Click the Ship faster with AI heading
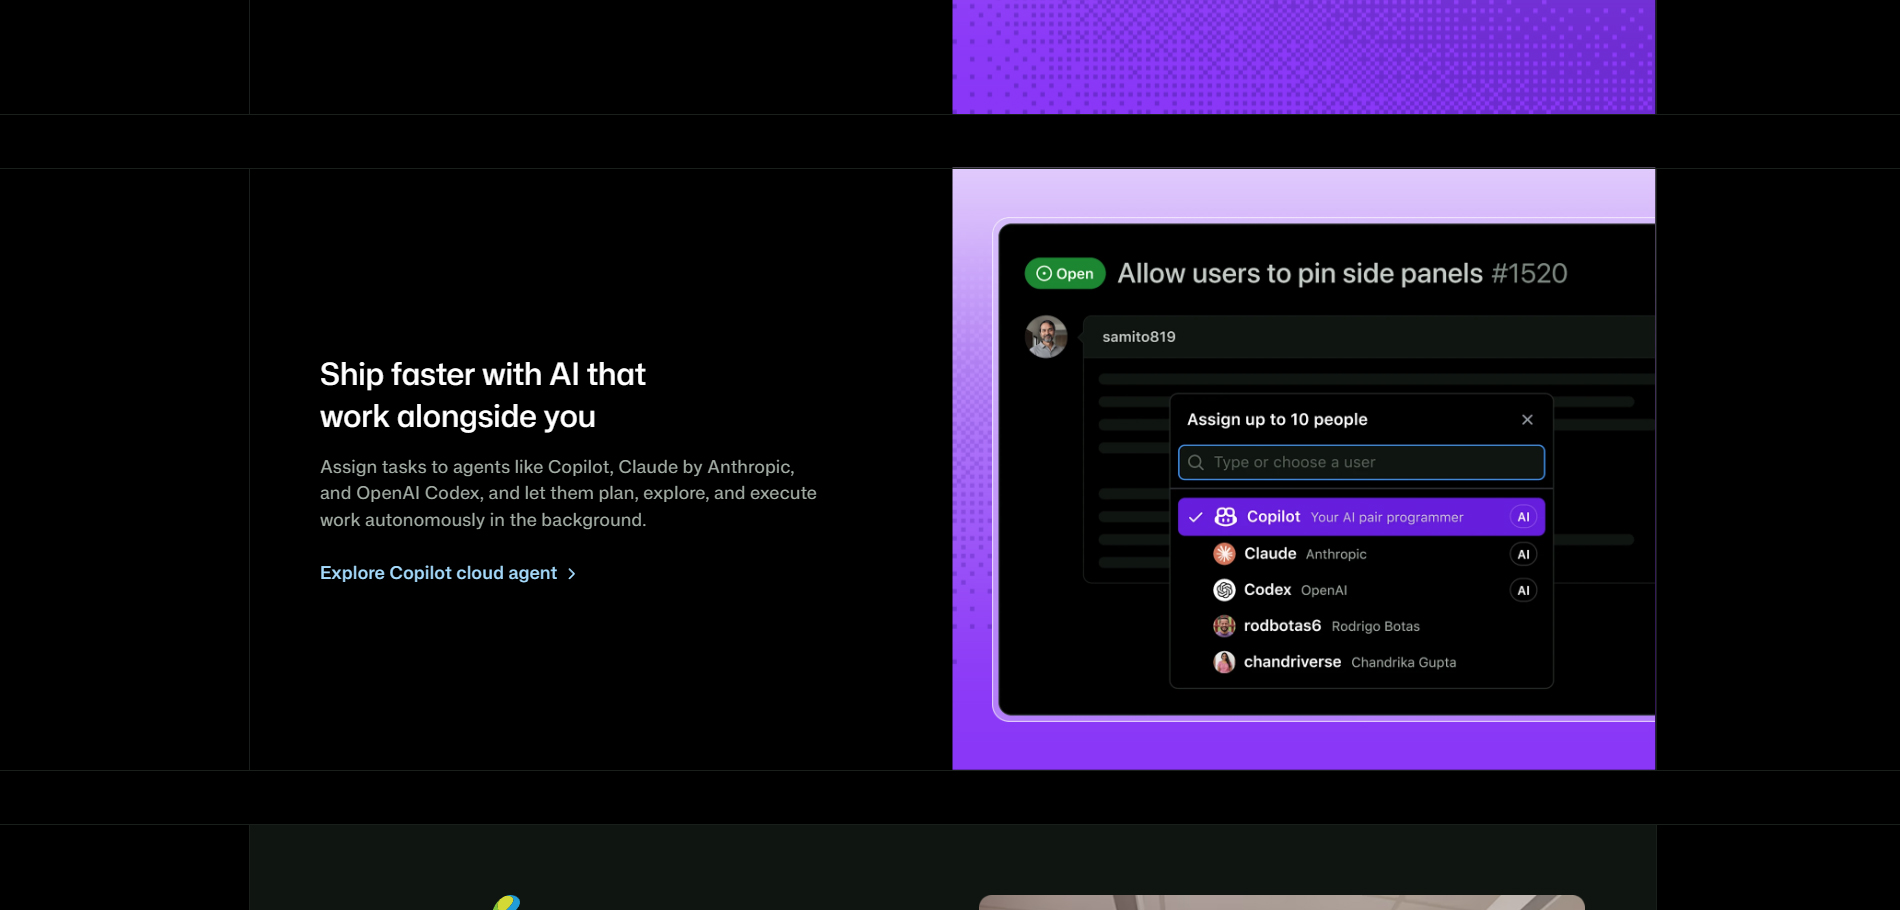Image resolution: width=1900 pixels, height=910 pixels. tap(483, 395)
